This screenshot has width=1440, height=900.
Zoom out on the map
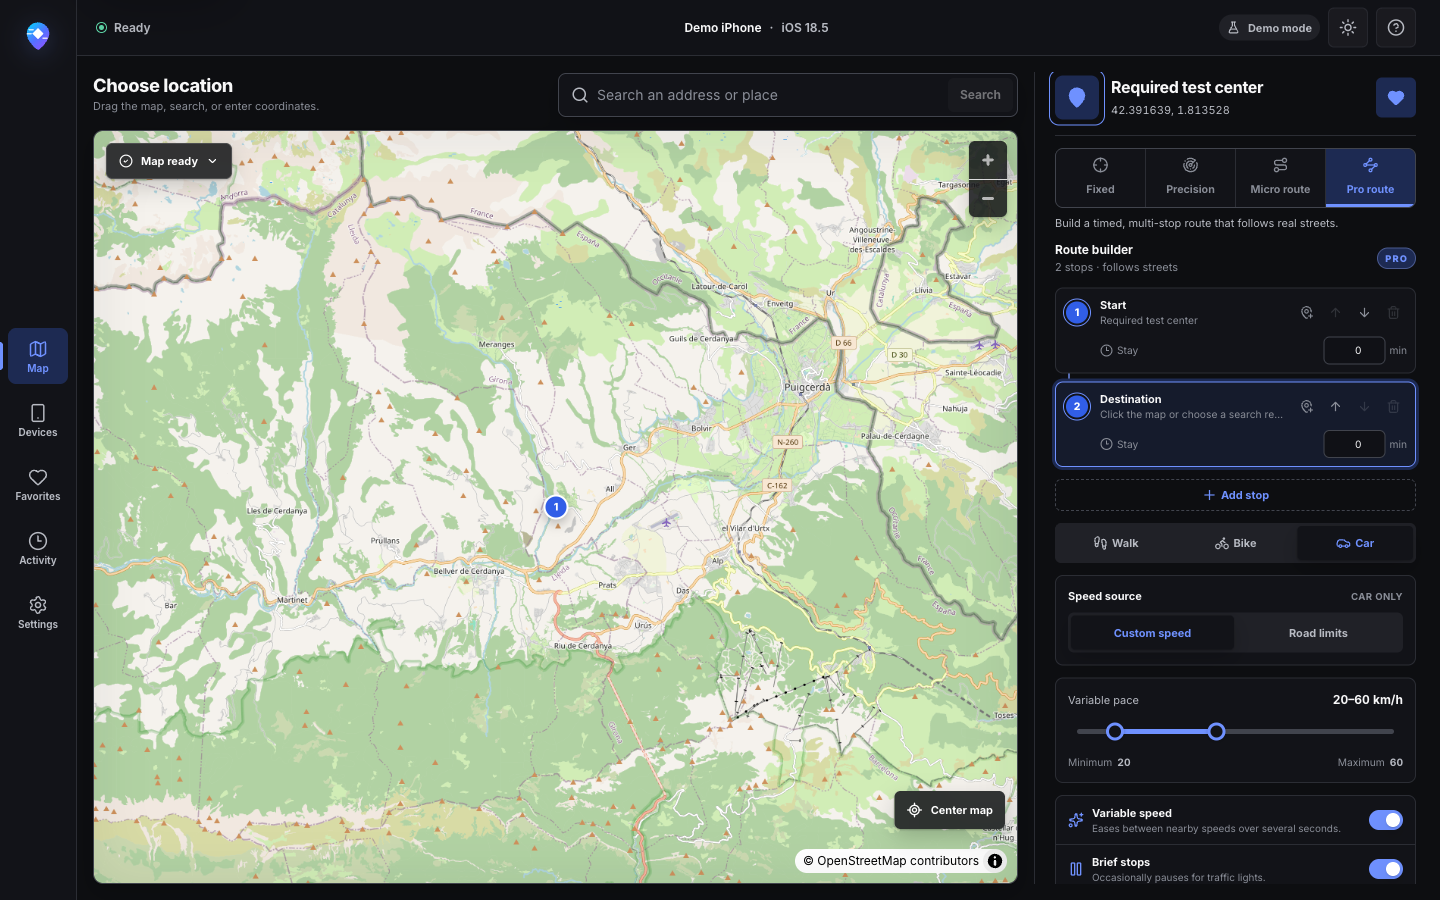[x=988, y=199]
